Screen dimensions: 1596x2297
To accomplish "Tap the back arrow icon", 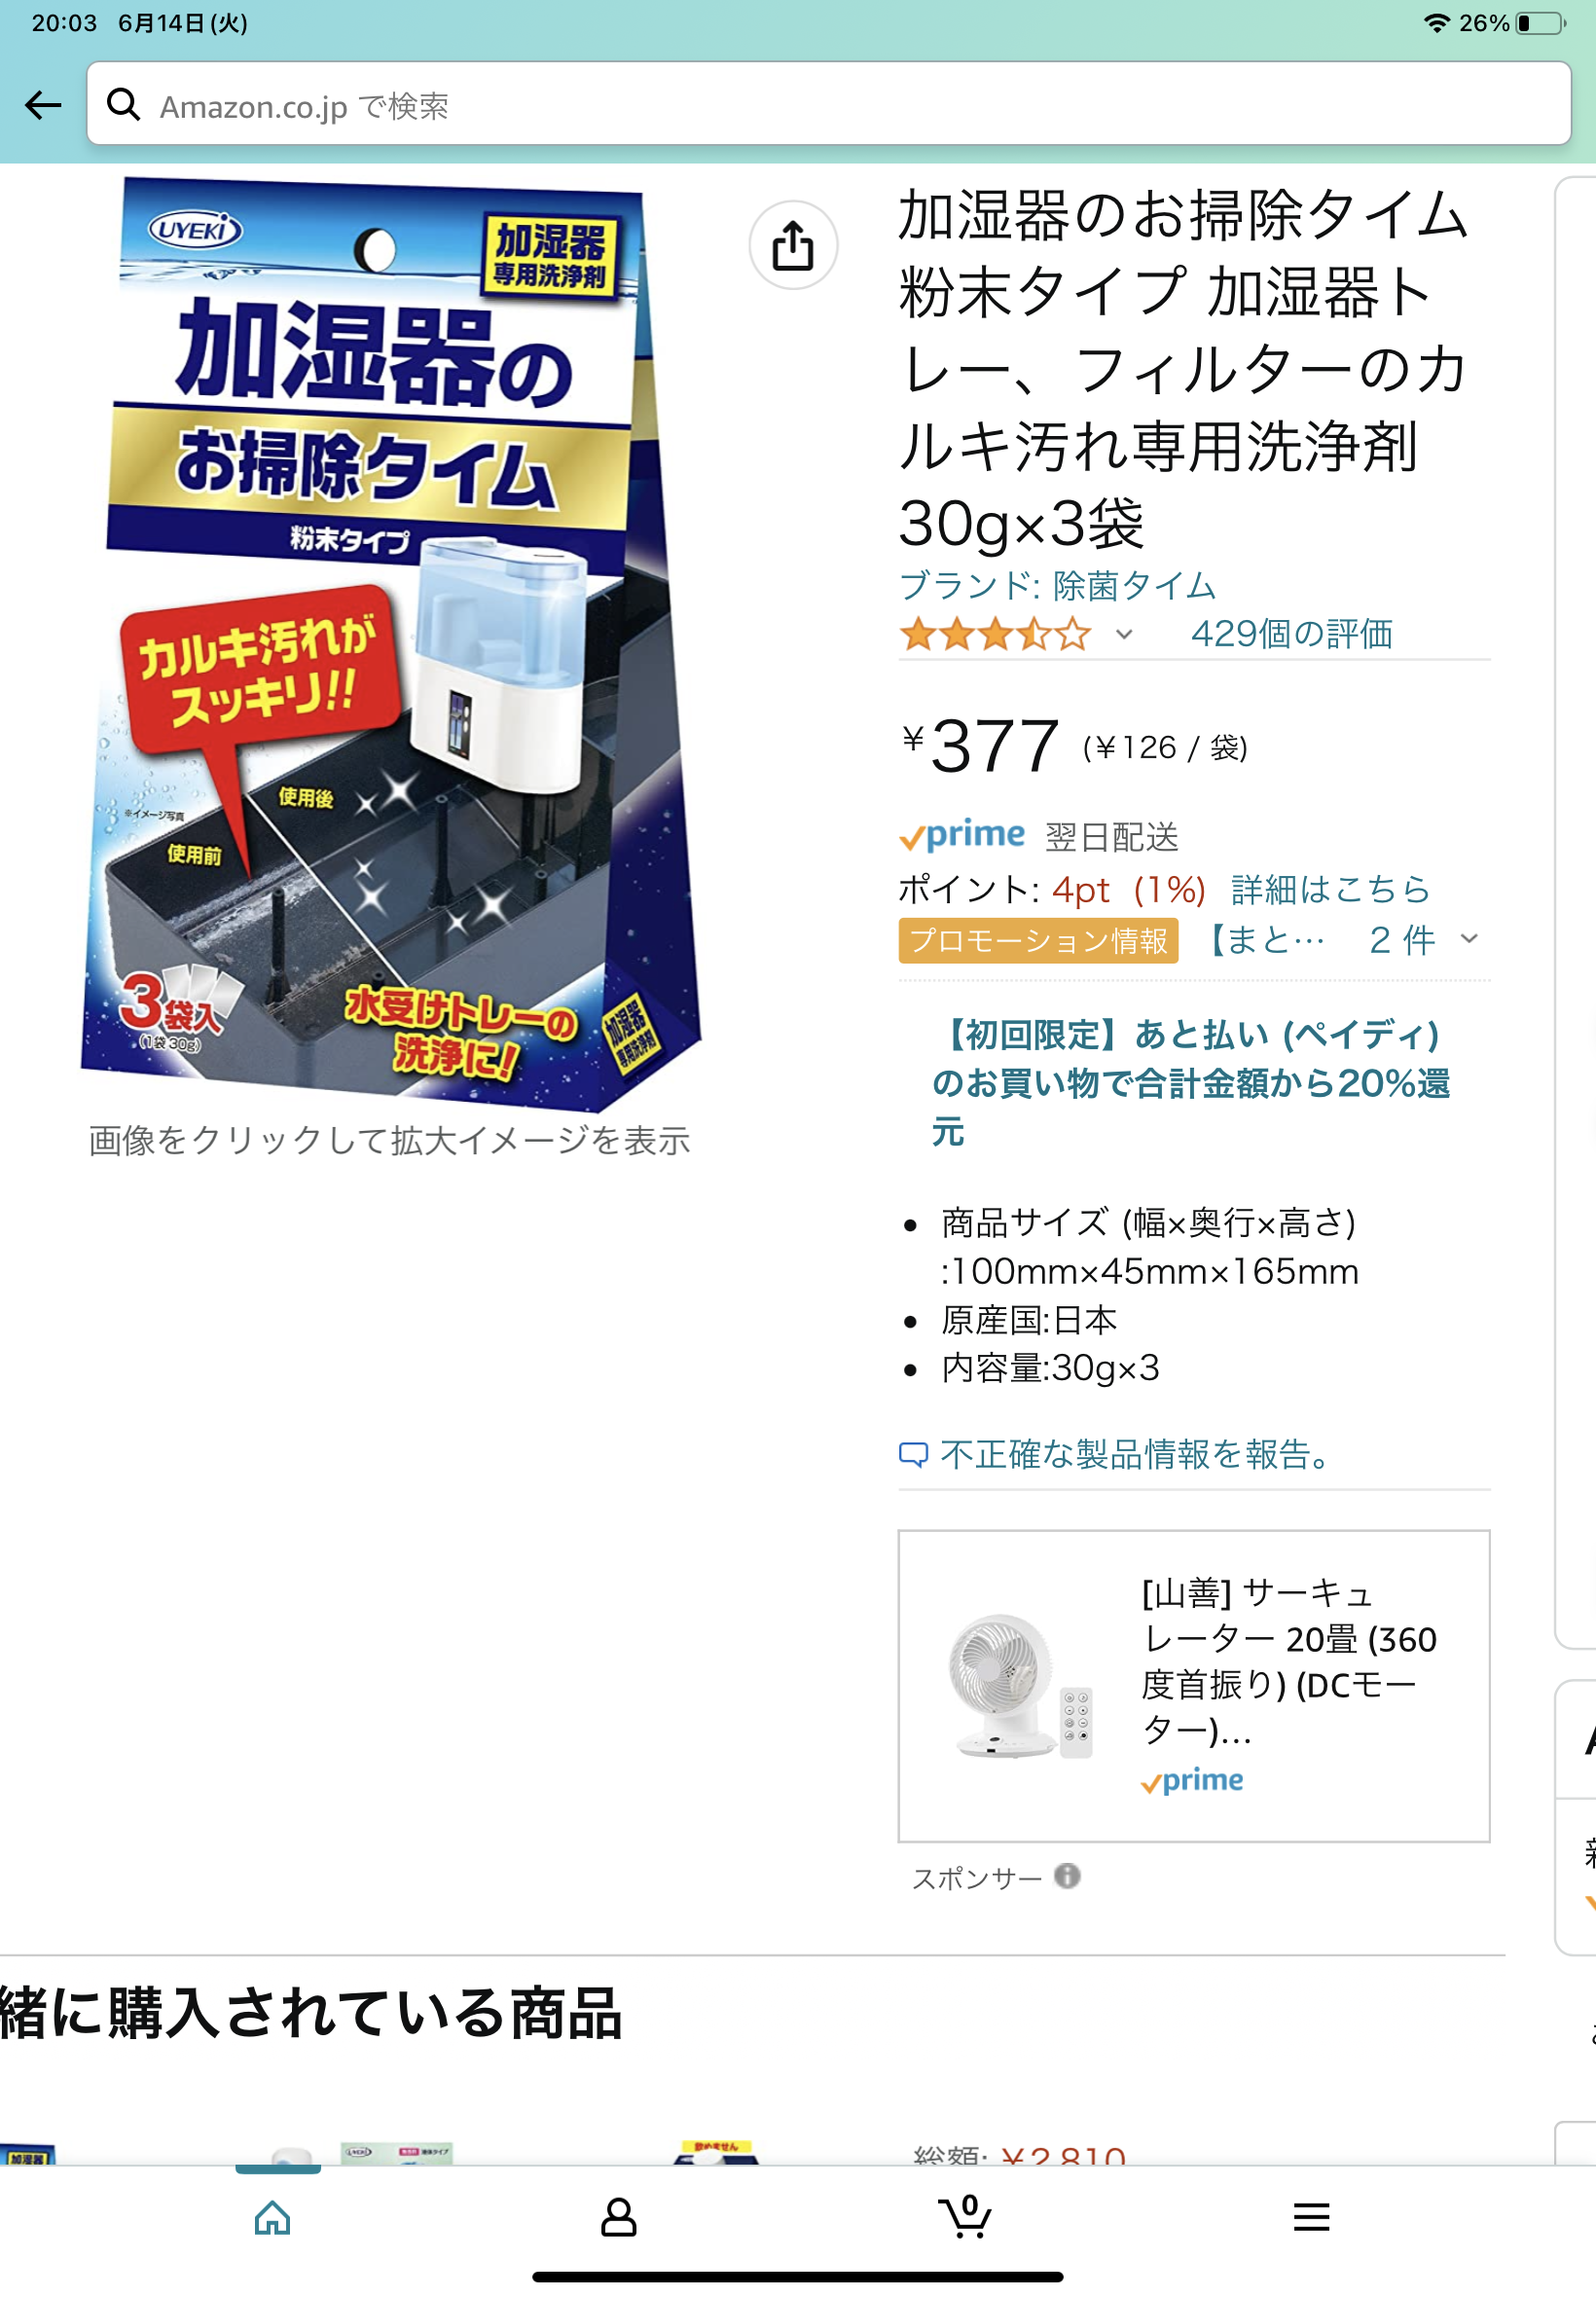I will pos(43,105).
